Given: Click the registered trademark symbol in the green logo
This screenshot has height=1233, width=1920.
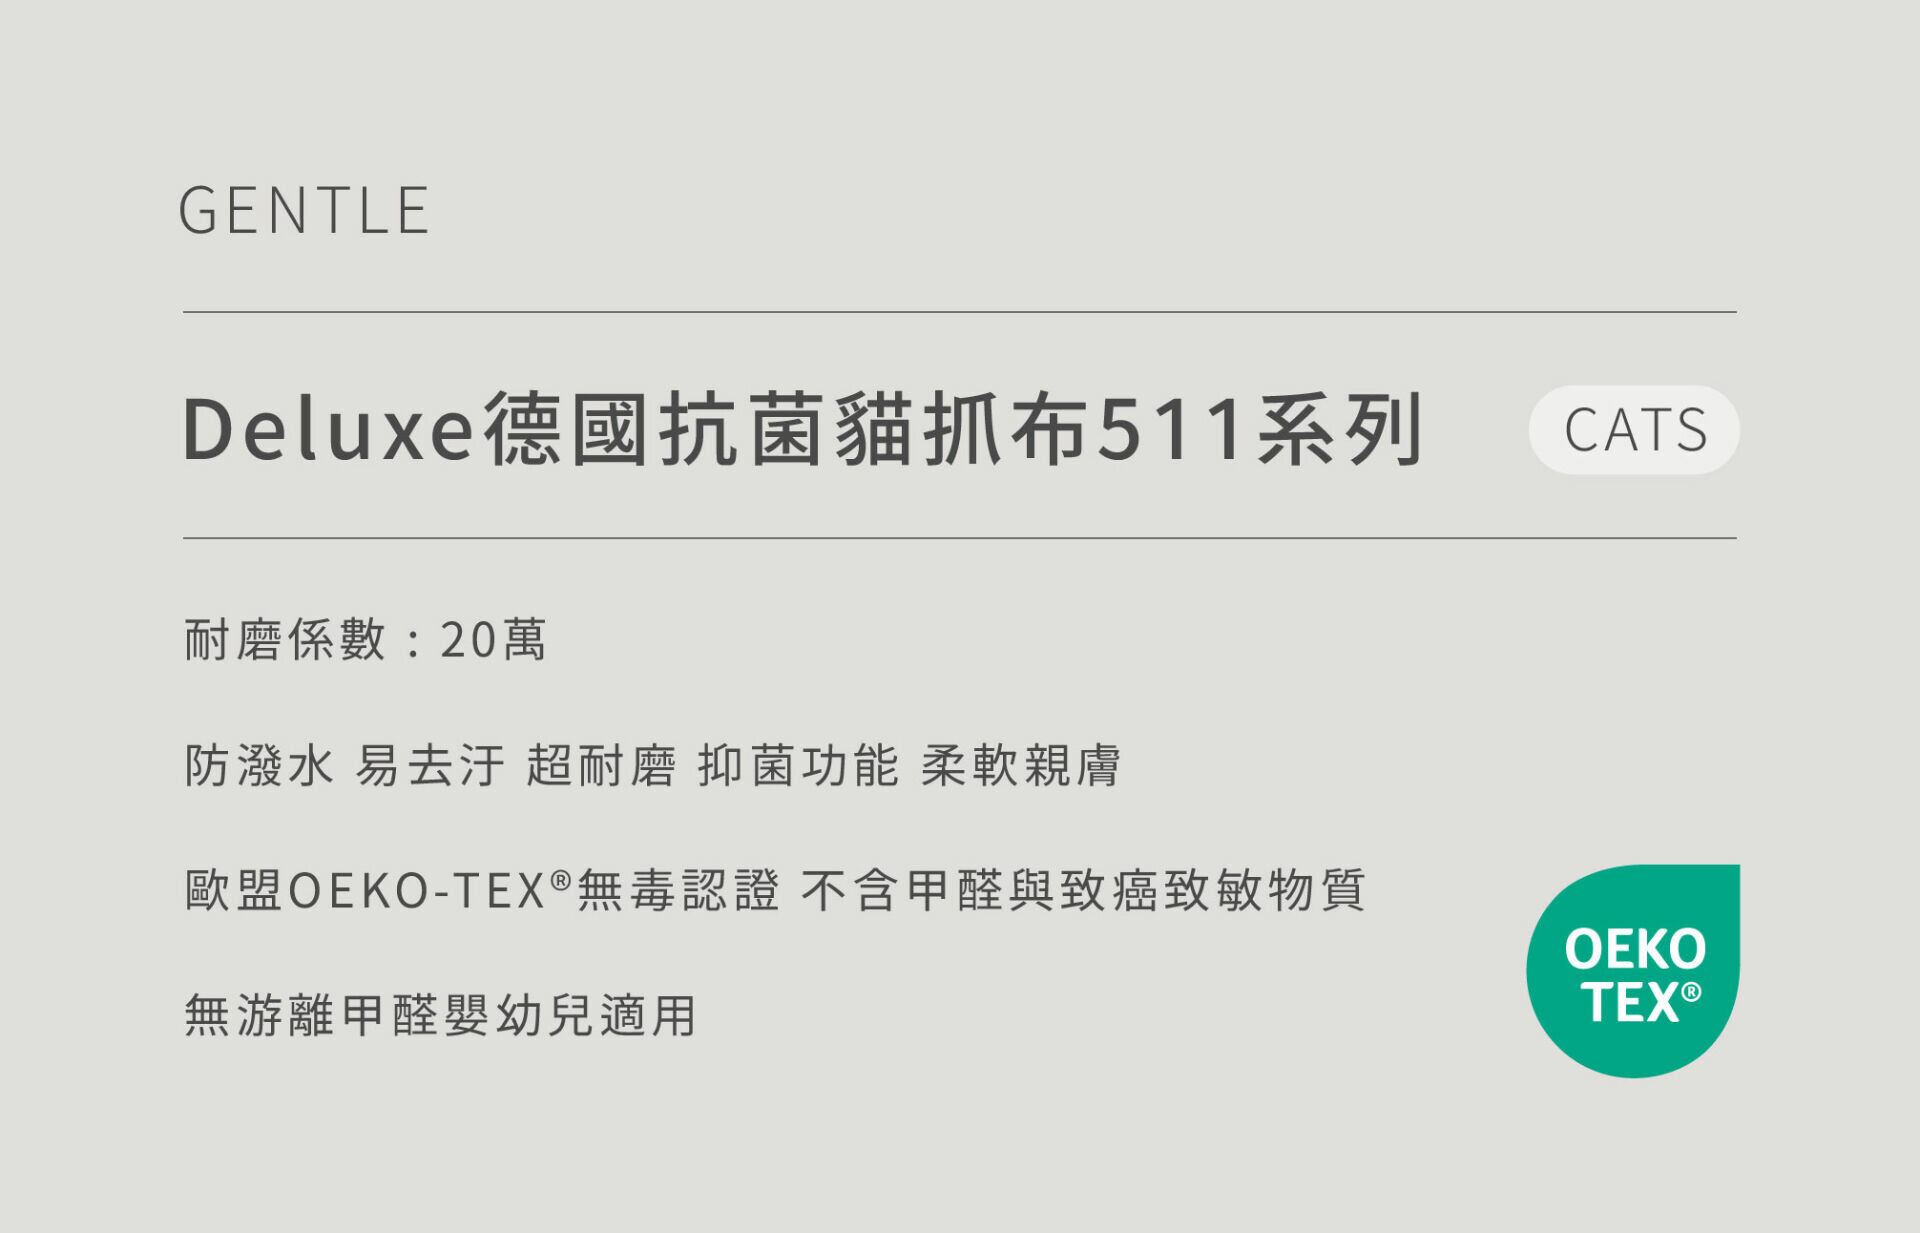Looking at the screenshot, I should (x=1691, y=992).
